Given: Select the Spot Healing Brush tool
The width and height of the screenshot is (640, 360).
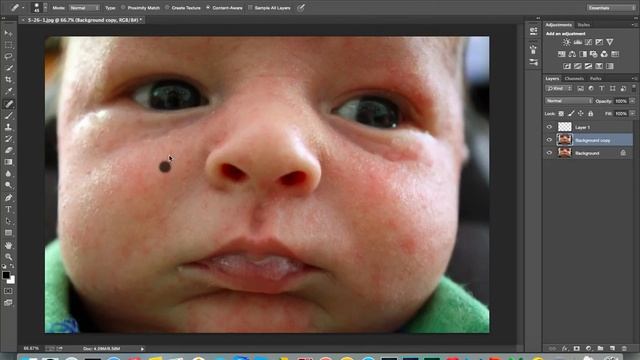Looking at the screenshot, I should click(x=8, y=104).
